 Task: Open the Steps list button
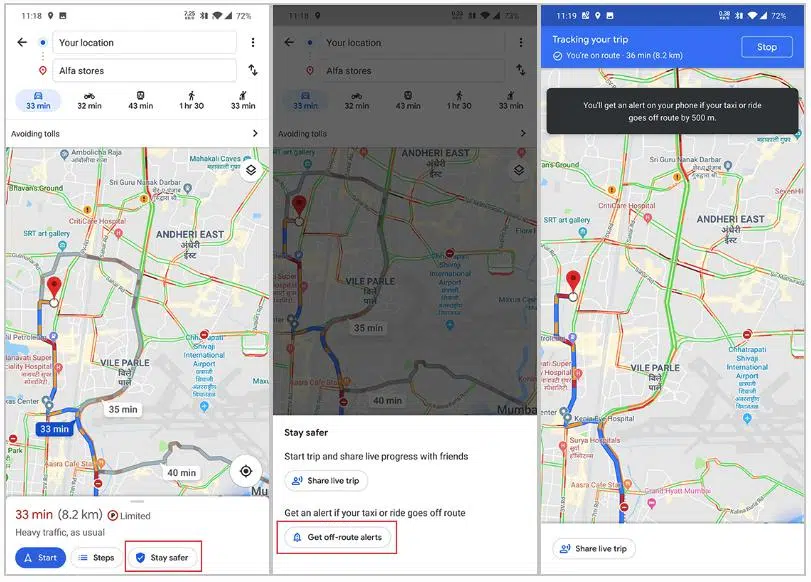click(96, 557)
